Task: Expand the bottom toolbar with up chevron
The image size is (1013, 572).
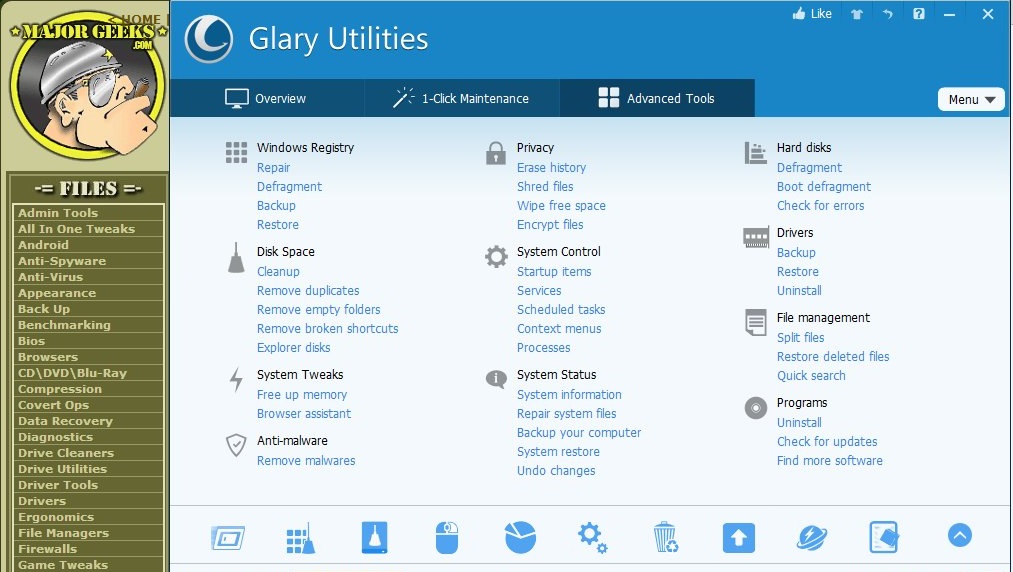Action: click(959, 535)
